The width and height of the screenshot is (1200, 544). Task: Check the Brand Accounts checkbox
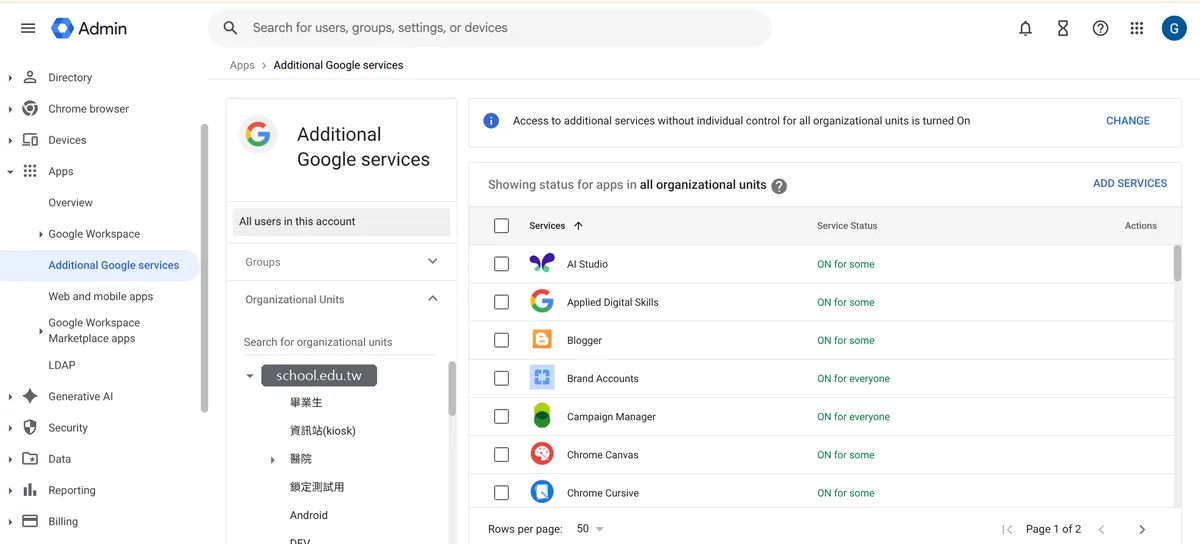(x=502, y=378)
